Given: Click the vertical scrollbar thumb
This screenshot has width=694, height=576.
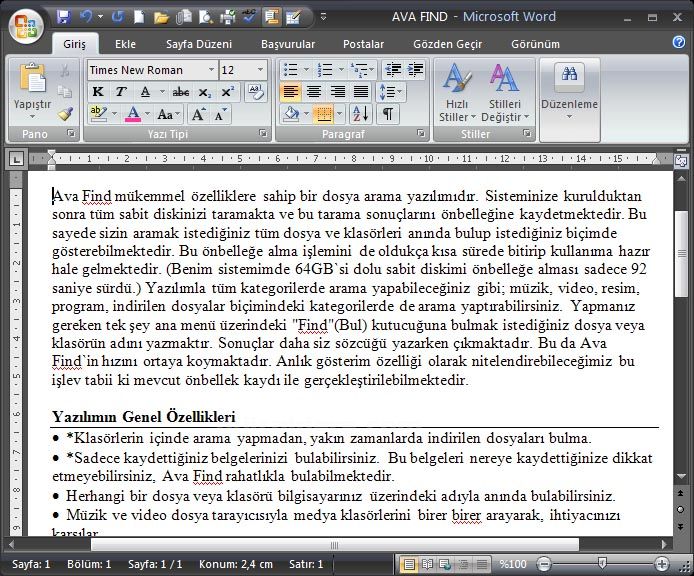Looking at the screenshot, I should click(x=681, y=254).
